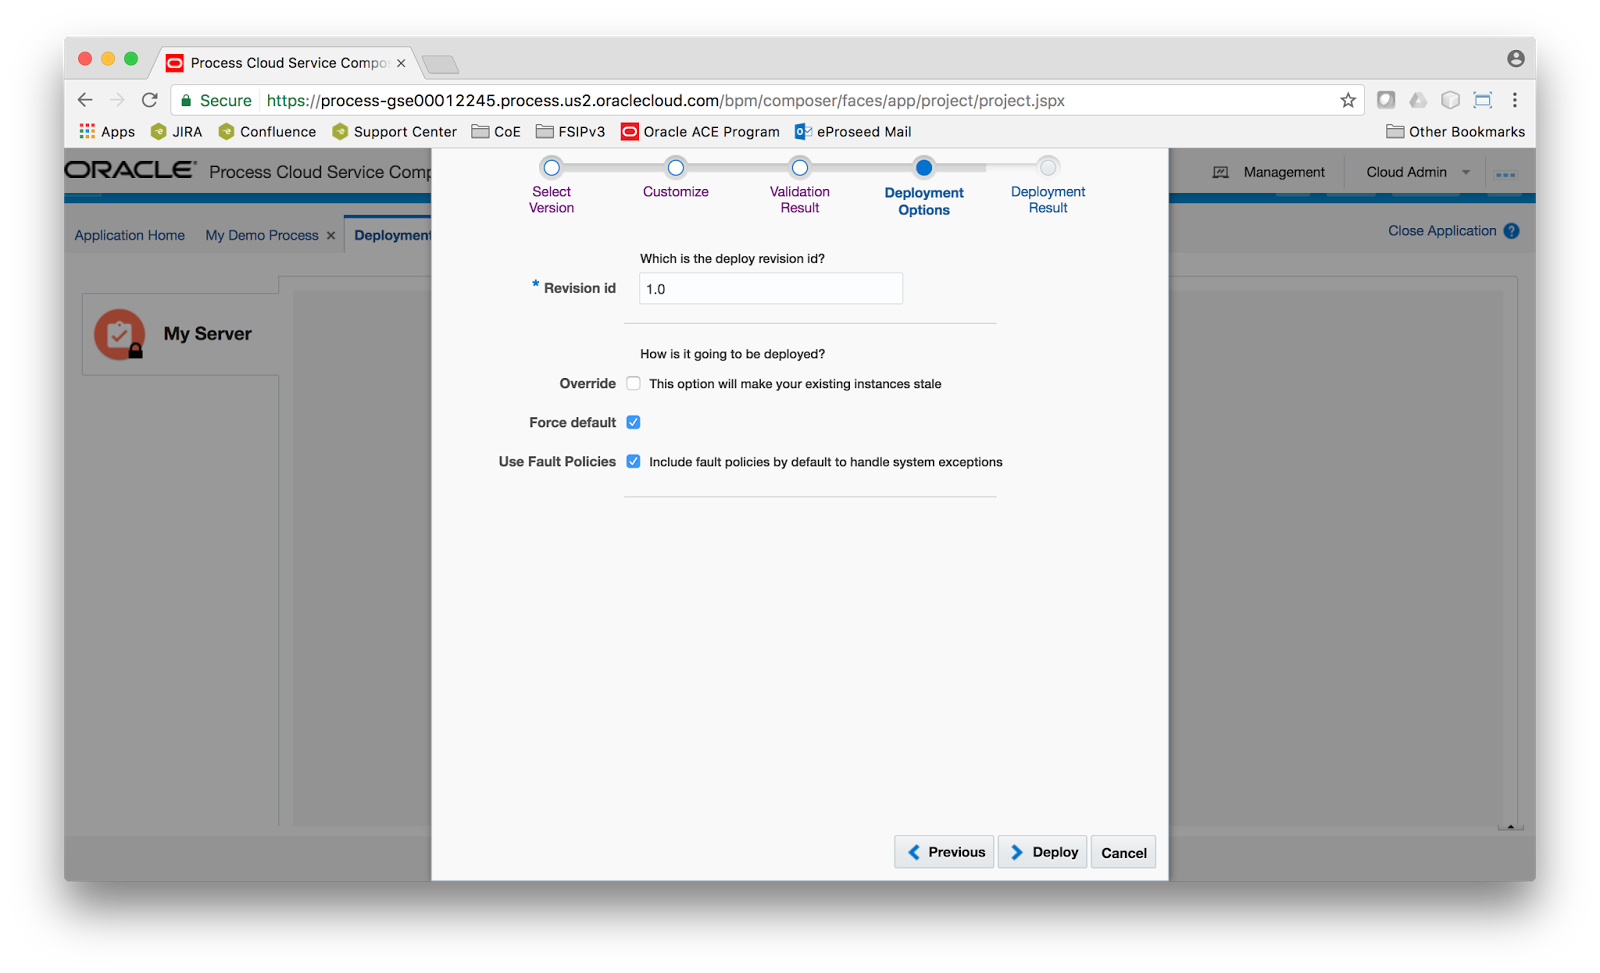Click the screen capture extension icon

(x=1483, y=100)
